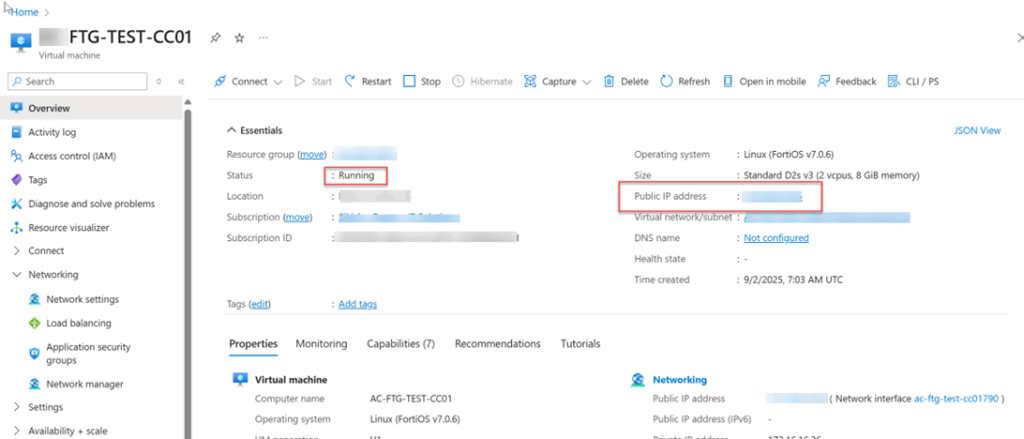Click the Not configured DNS name link
Screen dimensions: 1024x439
776,238
